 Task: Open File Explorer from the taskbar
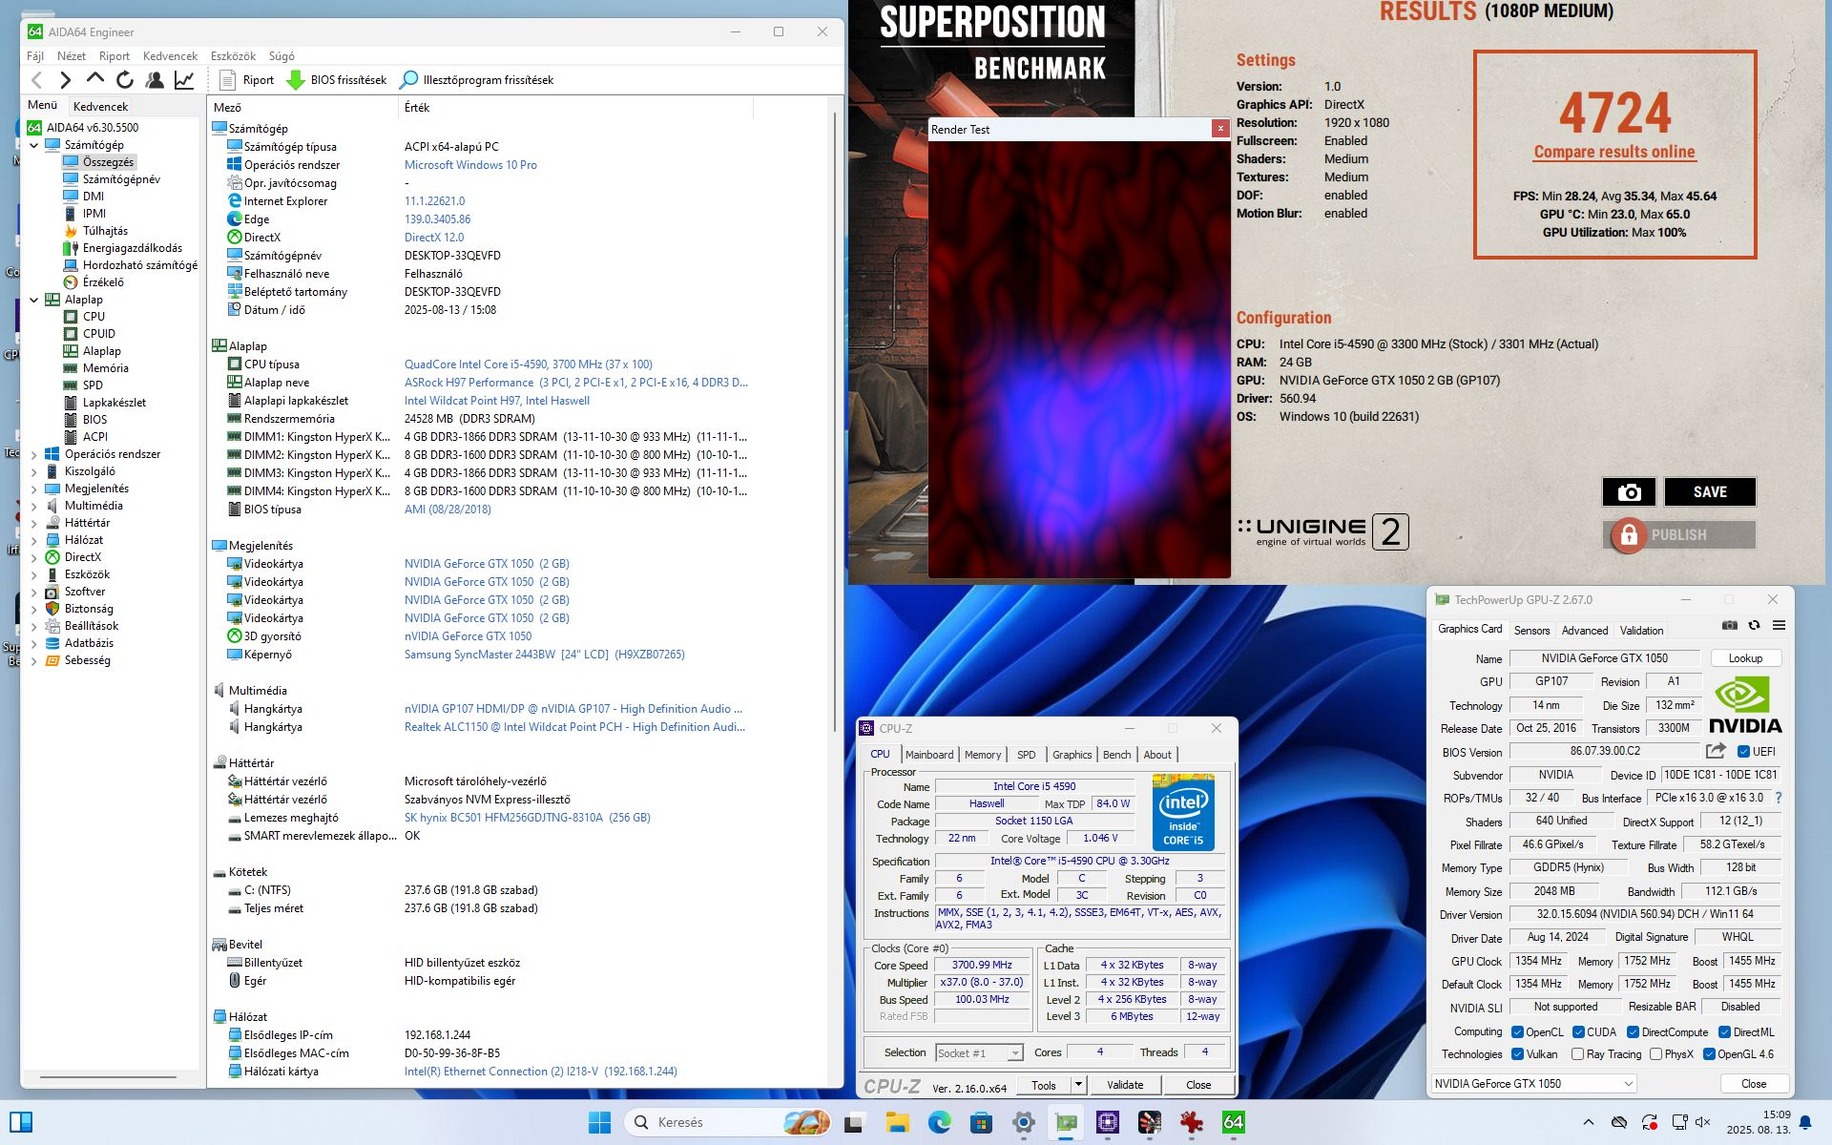pyautogui.click(x=896, y=1122)
